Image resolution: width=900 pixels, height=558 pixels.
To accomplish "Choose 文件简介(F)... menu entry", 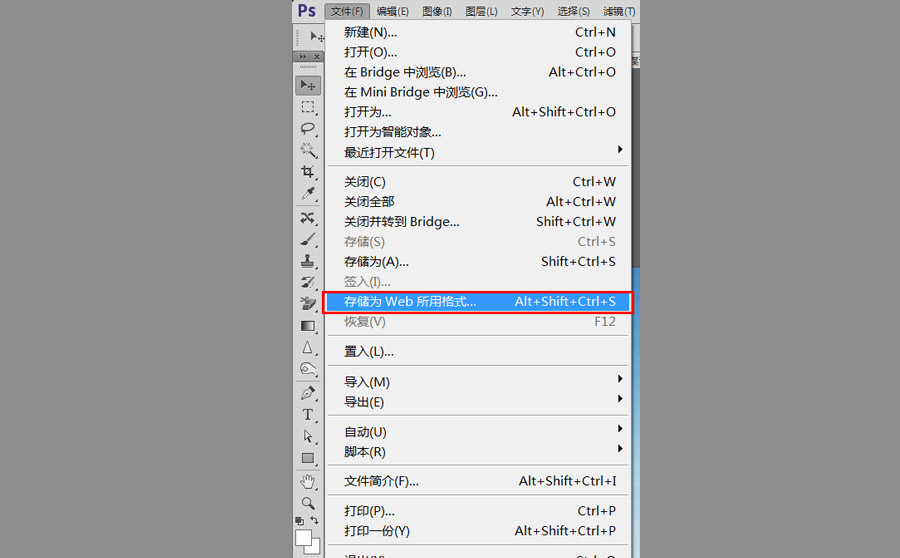I will click(x=479, y=481).
